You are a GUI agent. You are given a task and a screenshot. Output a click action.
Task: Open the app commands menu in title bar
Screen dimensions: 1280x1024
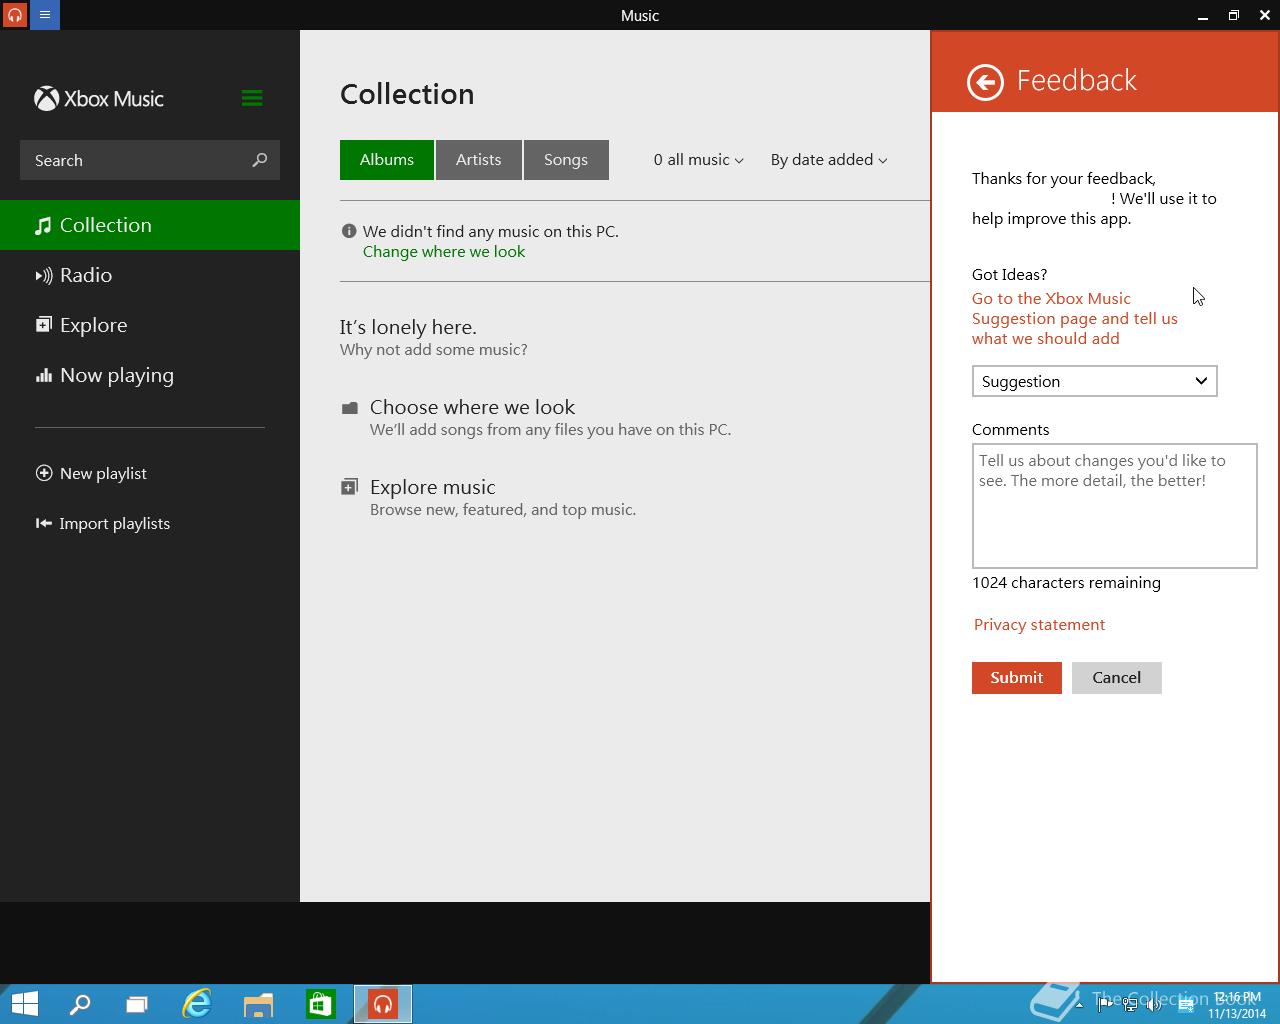[x=45, y=15]
